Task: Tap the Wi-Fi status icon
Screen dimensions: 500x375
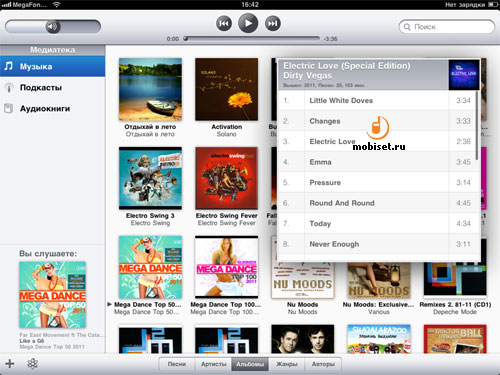Action: (57, 5)
